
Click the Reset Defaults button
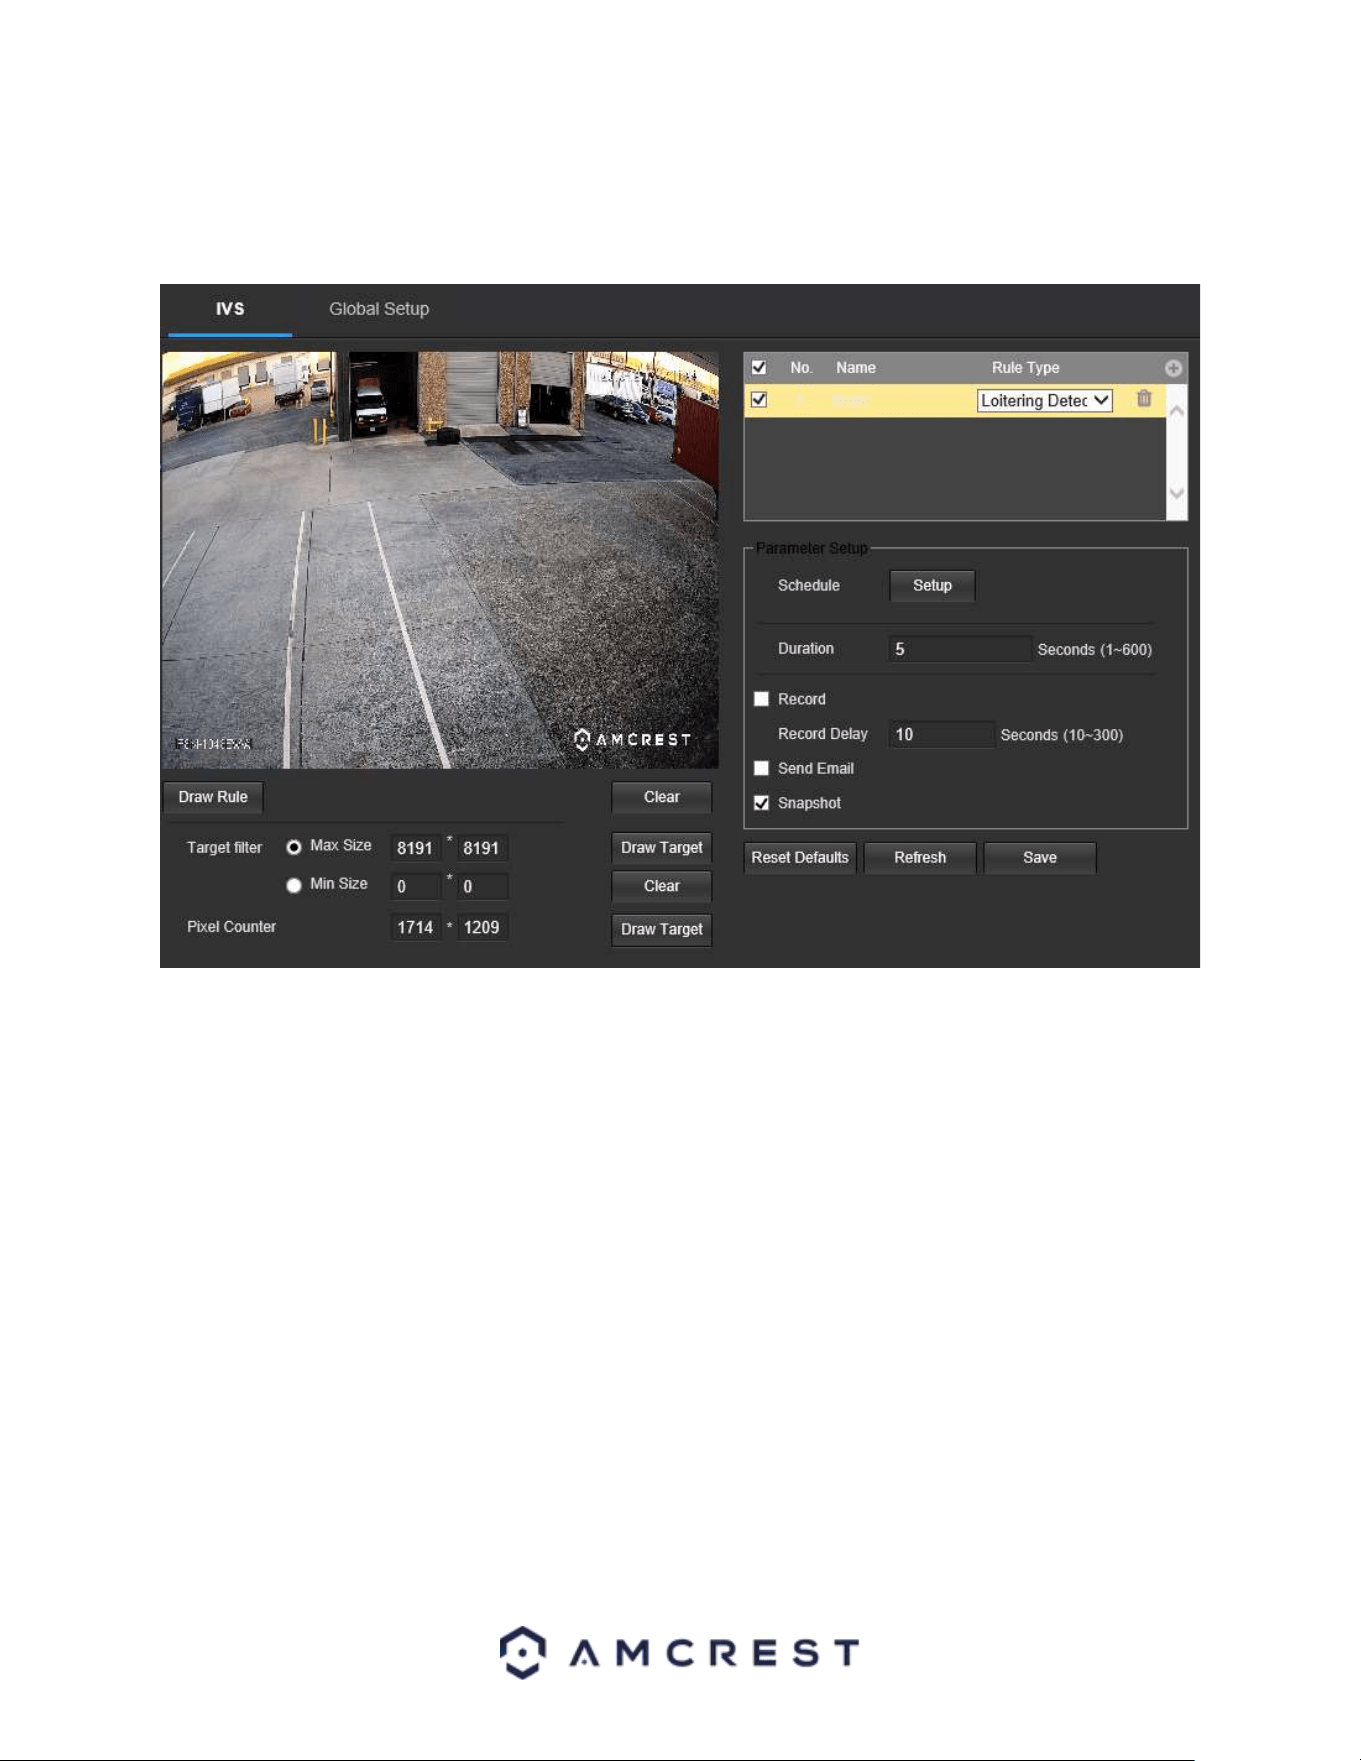tap(800, 858)
